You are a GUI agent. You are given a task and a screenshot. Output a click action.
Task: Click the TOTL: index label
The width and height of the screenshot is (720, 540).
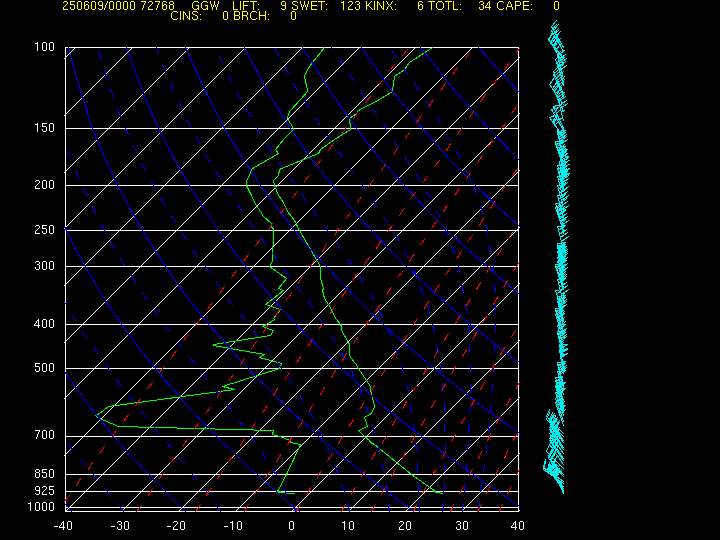click(x=445, y=6)
